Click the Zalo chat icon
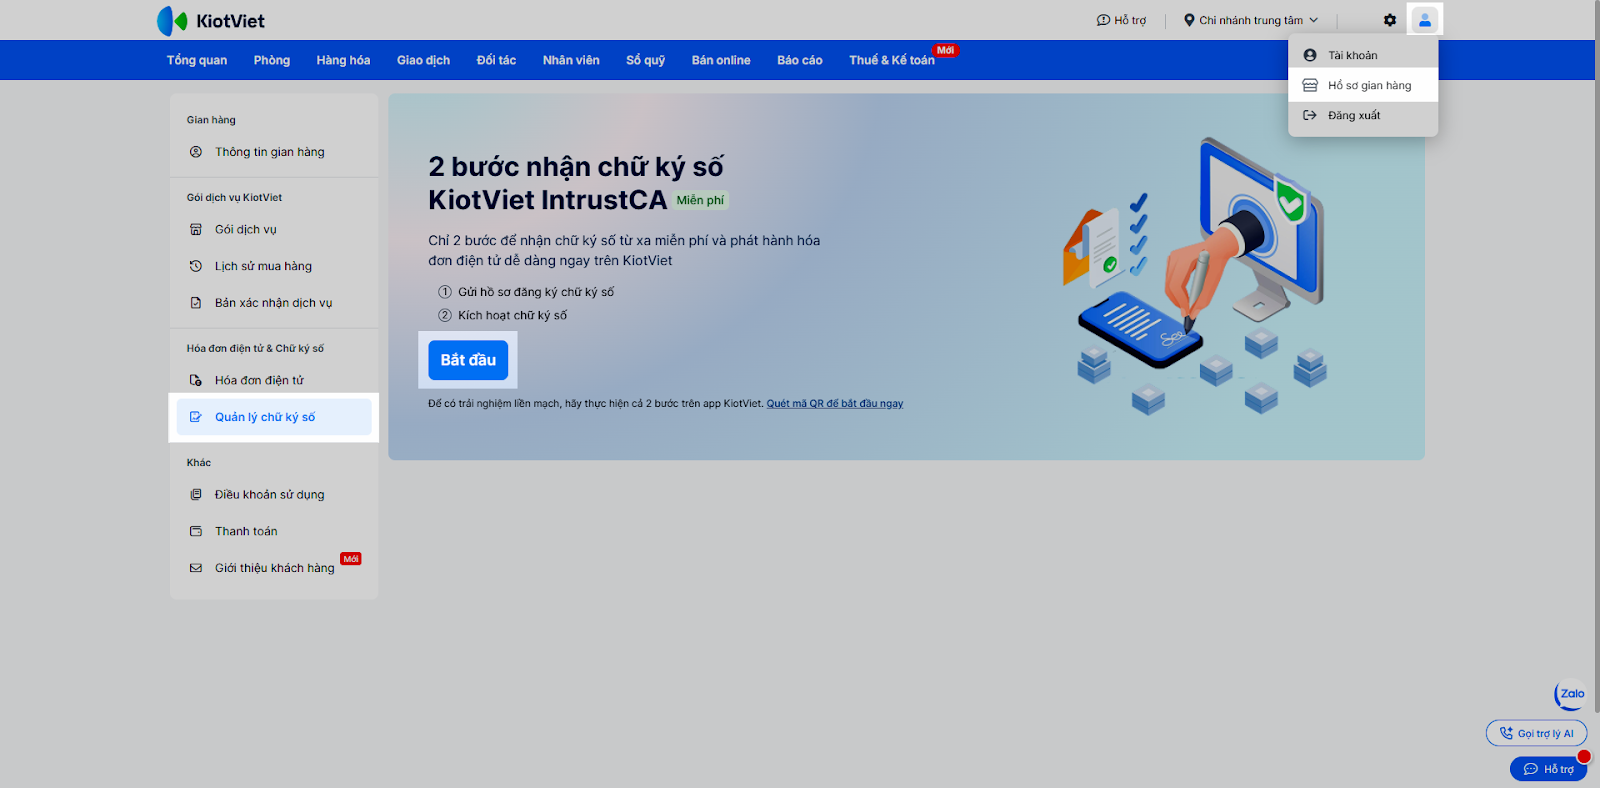1600x788 pixels. [x=1571, y=694]
